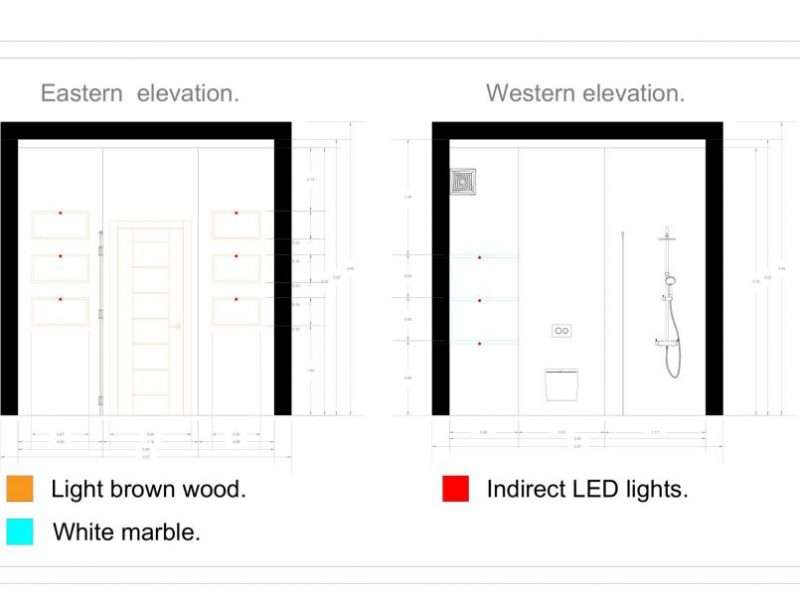Select the overhead rain shower head

coord(667,238)
